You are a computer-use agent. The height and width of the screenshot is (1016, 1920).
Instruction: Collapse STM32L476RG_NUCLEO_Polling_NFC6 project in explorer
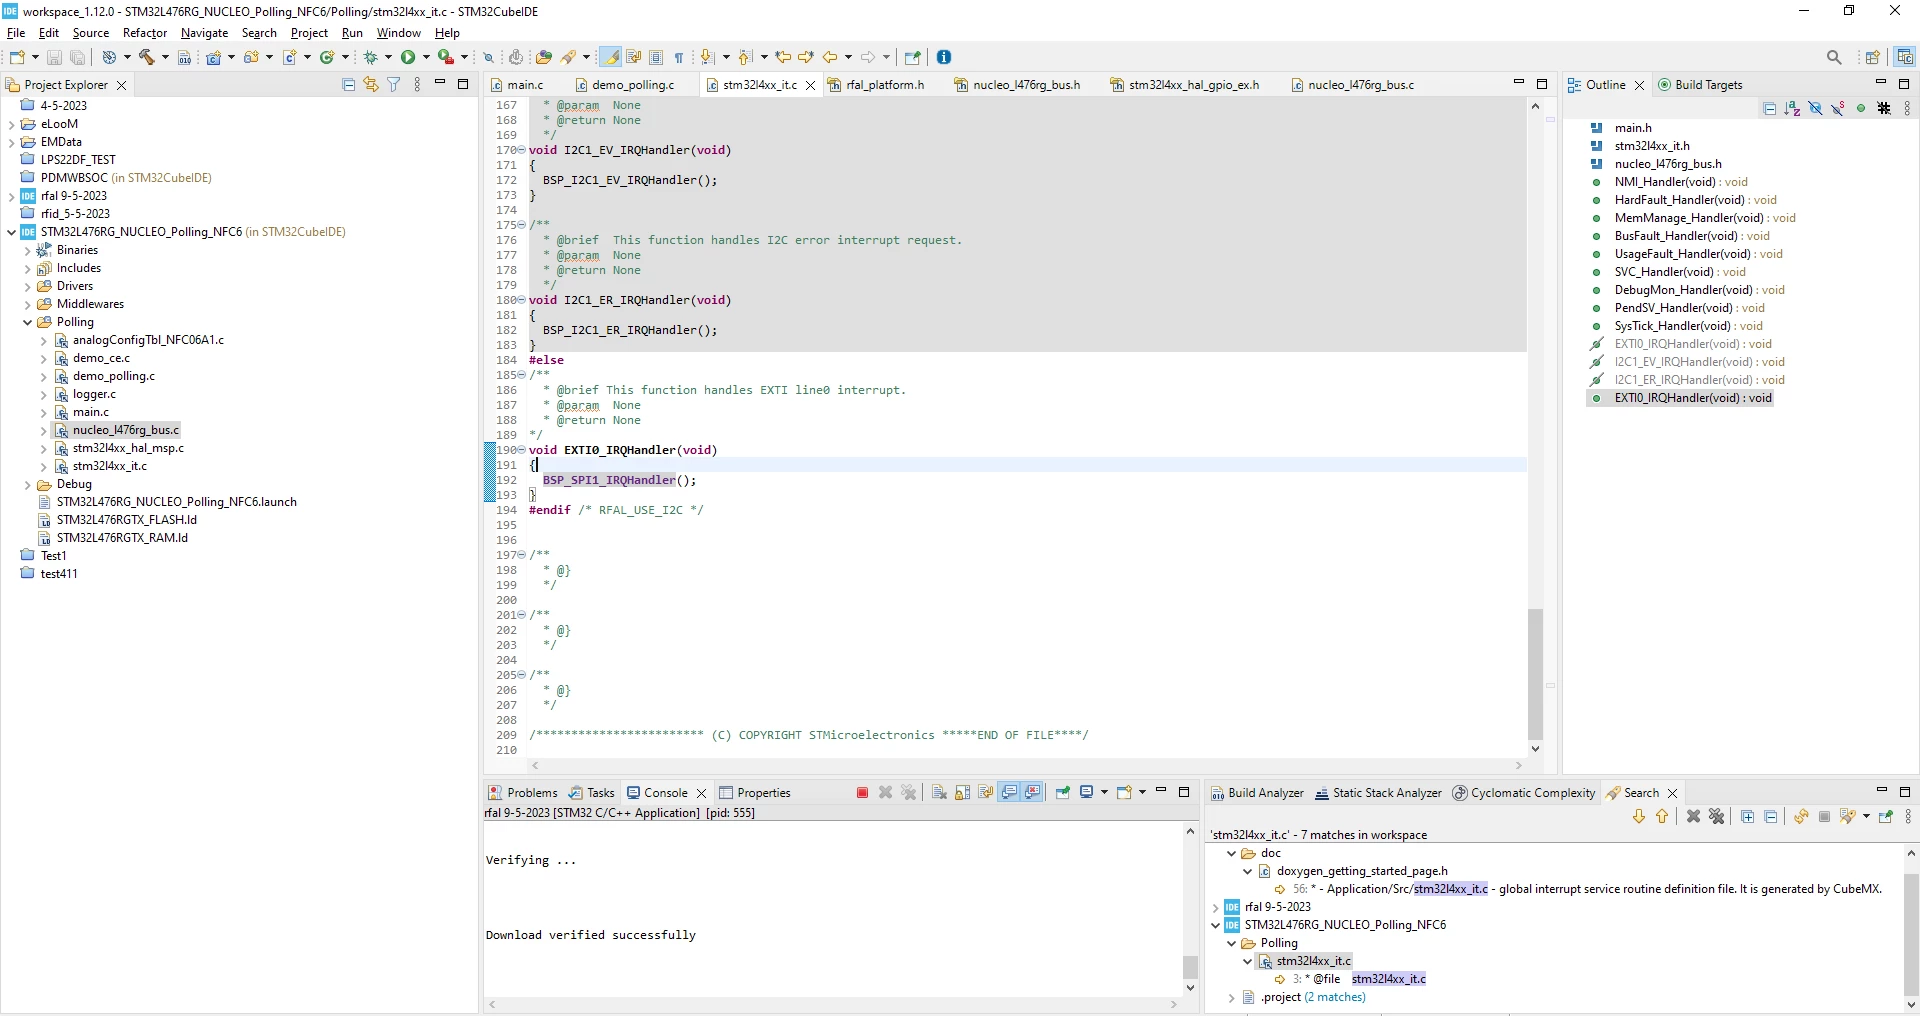tap(11, 232)
